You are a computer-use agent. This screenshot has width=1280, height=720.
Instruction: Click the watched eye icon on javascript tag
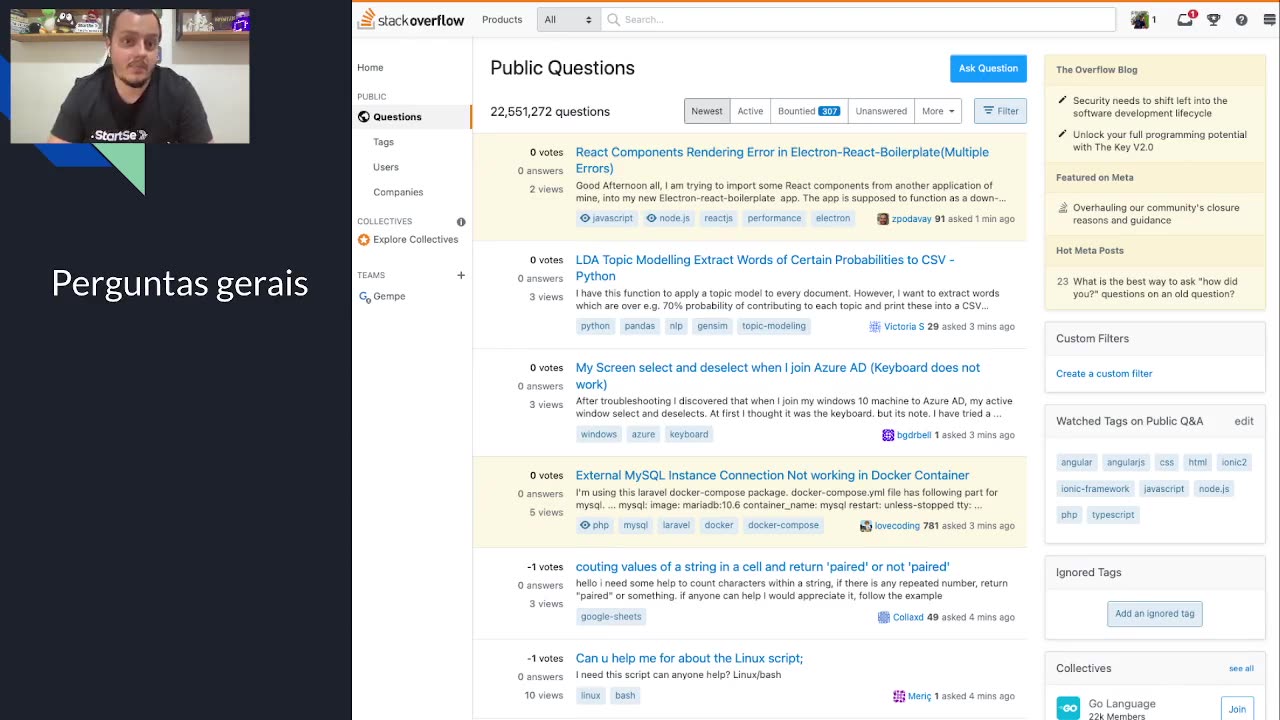pyautogui.click(x=586, y=218)
